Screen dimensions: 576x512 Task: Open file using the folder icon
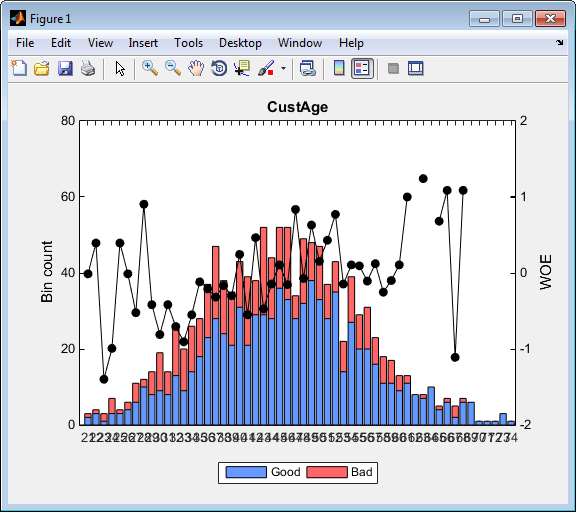tap(42, 69)
